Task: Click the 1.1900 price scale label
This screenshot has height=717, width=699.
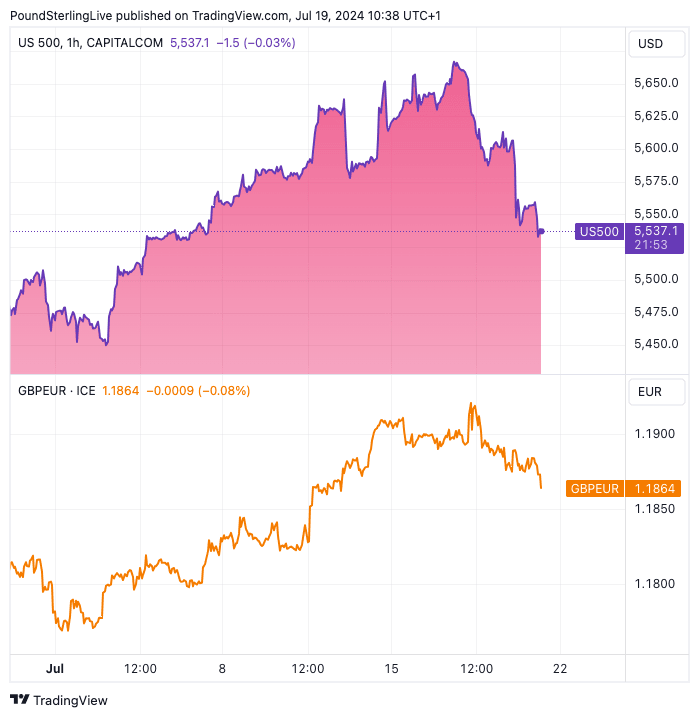Action: point(655,434)
